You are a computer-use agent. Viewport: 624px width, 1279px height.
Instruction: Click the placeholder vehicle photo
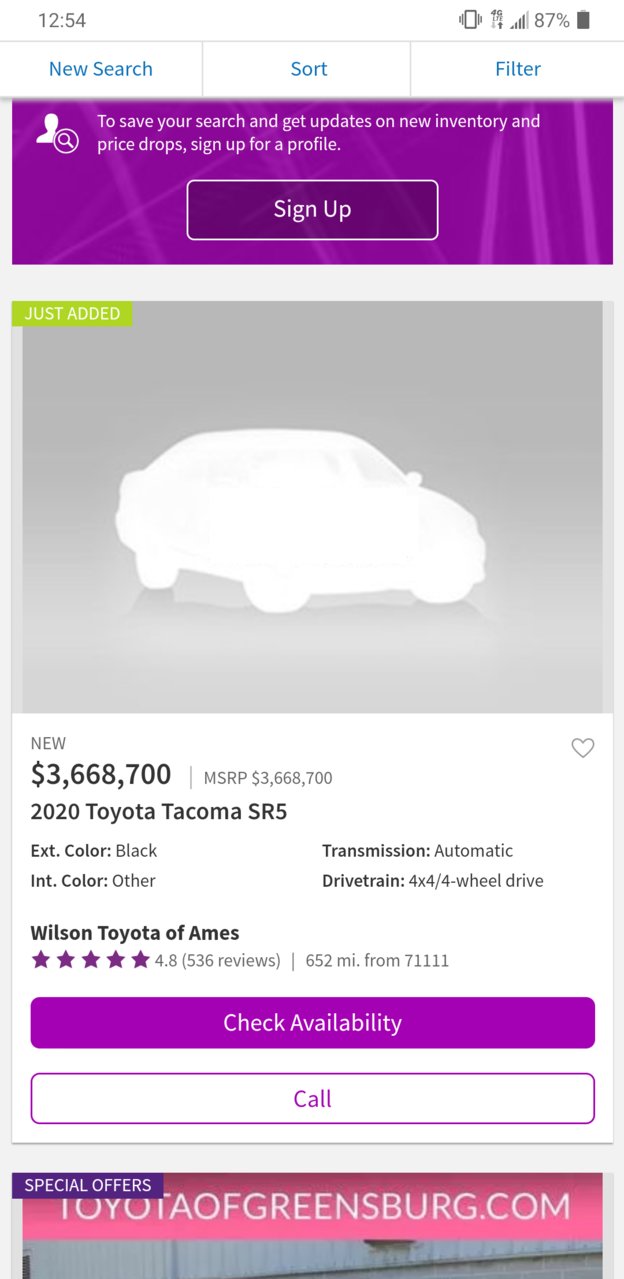pyautogui.click(x=312, y=507)
